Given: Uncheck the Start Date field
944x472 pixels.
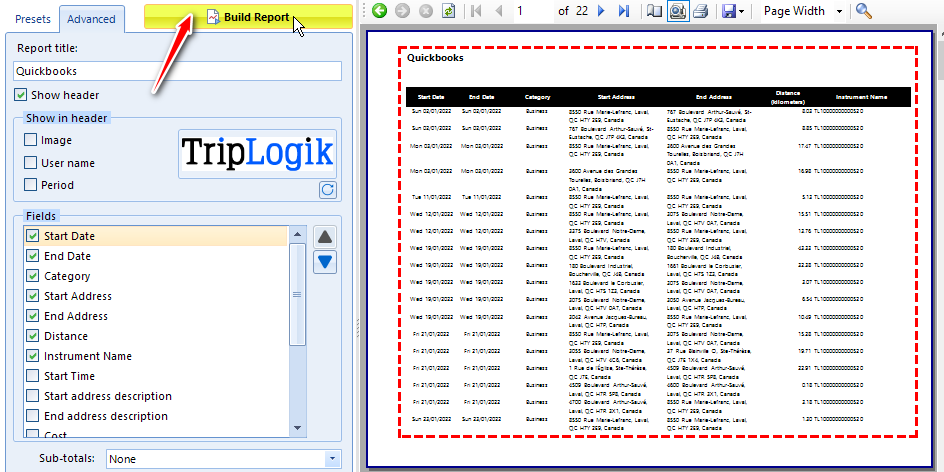Looking at the screenshot, I should [33, 236].
